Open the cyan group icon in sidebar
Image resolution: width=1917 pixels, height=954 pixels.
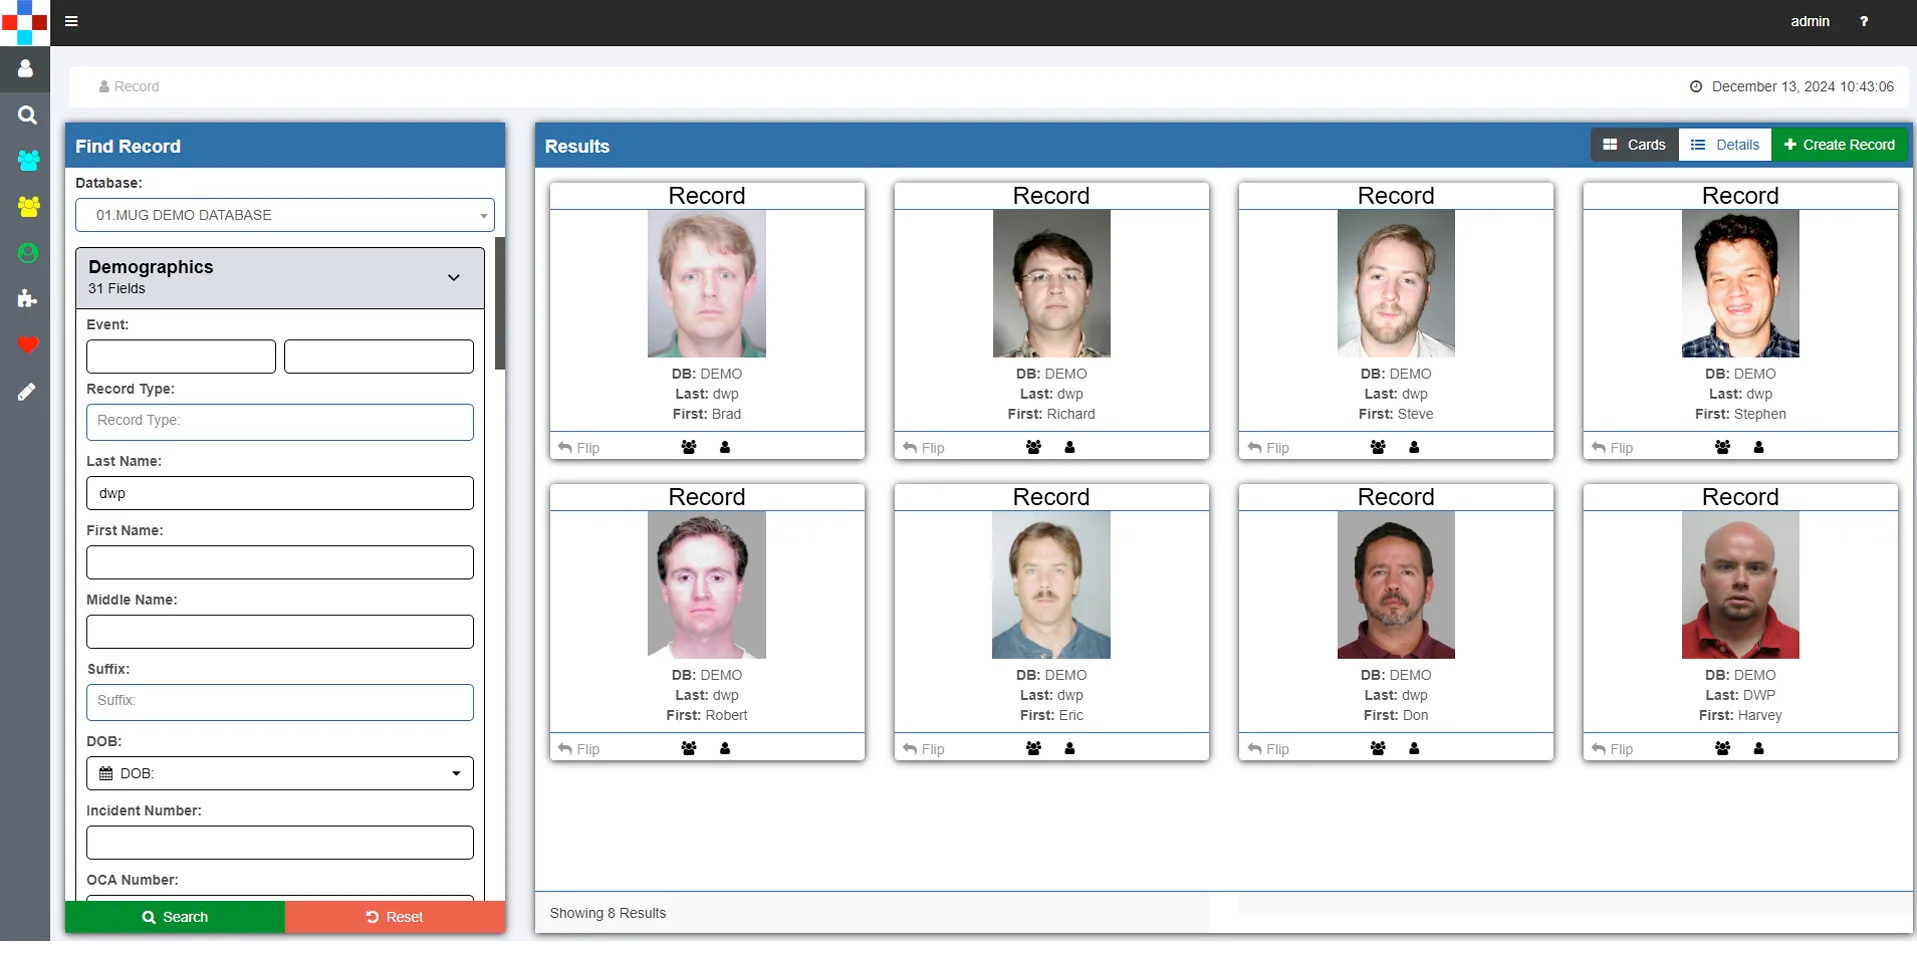(x=28, y=160)
